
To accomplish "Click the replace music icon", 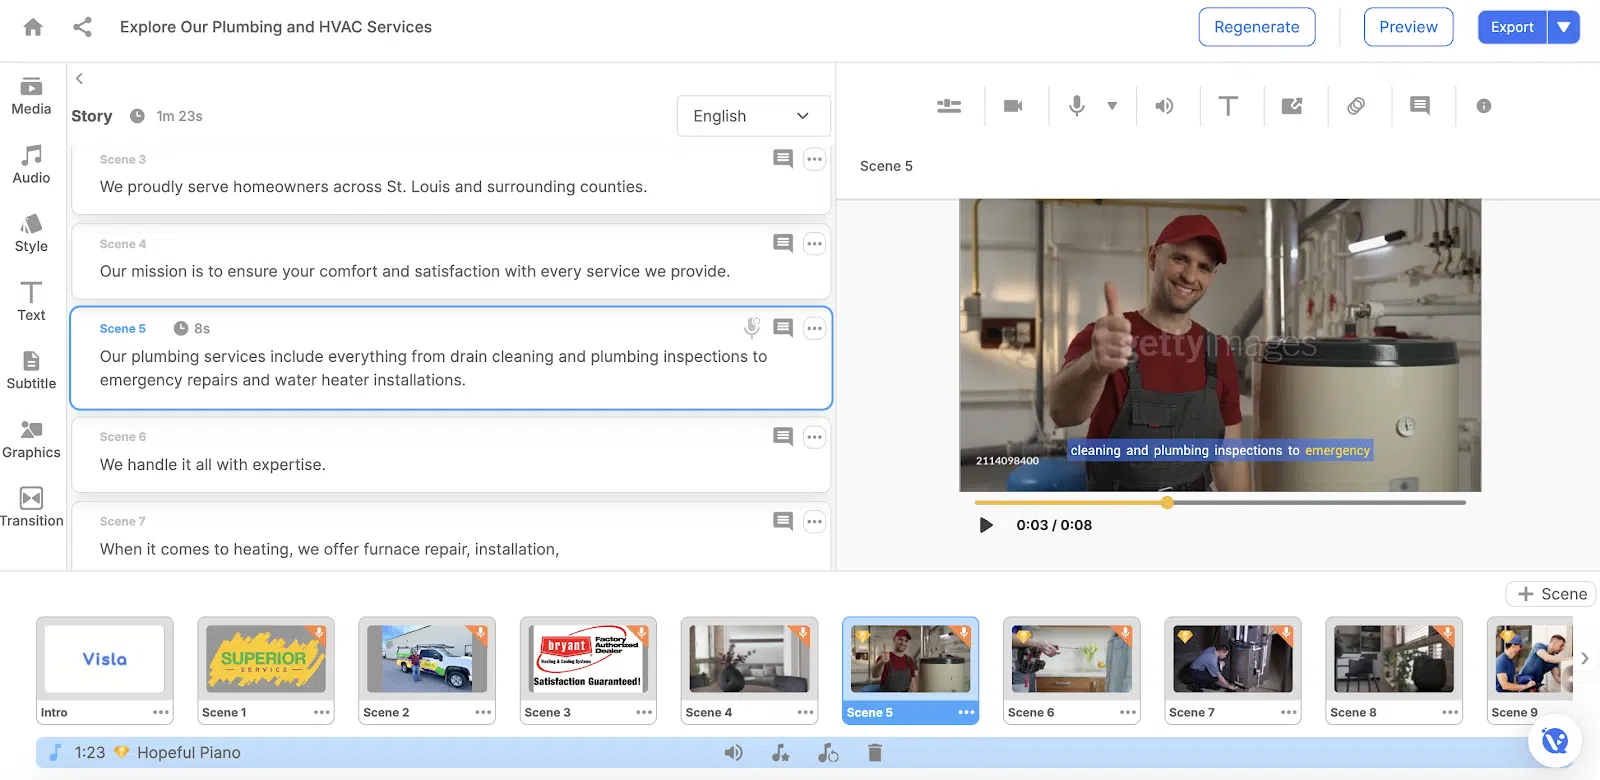I will [x=828, y=753].
